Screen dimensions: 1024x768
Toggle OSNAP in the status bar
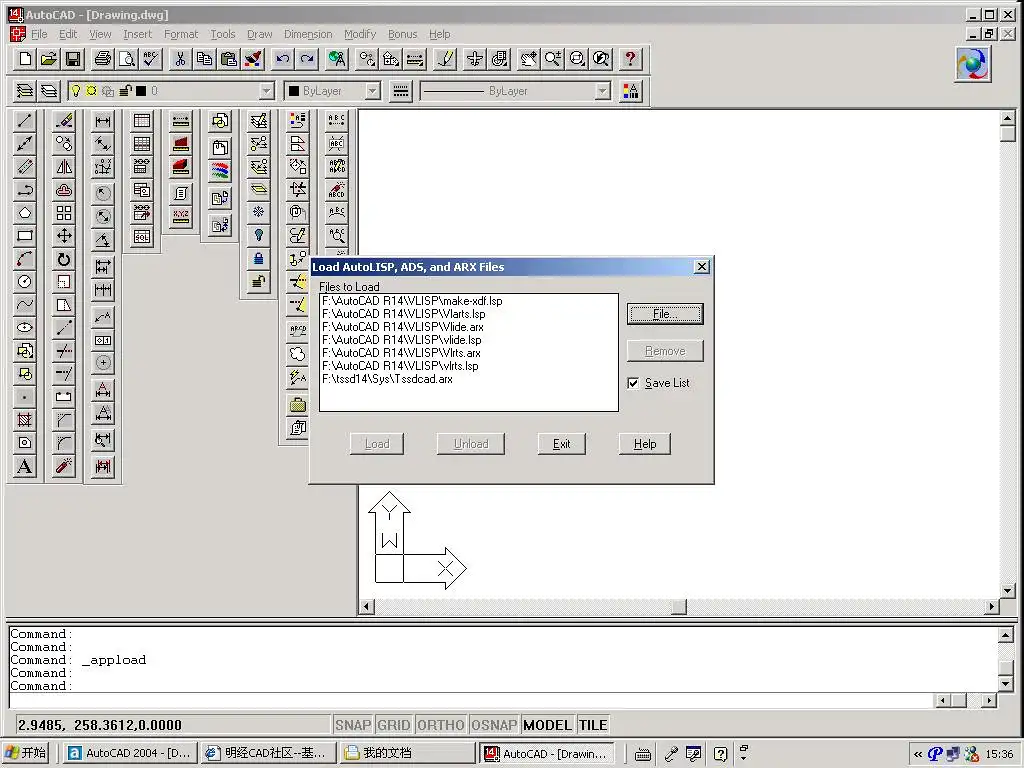point(494,725)
